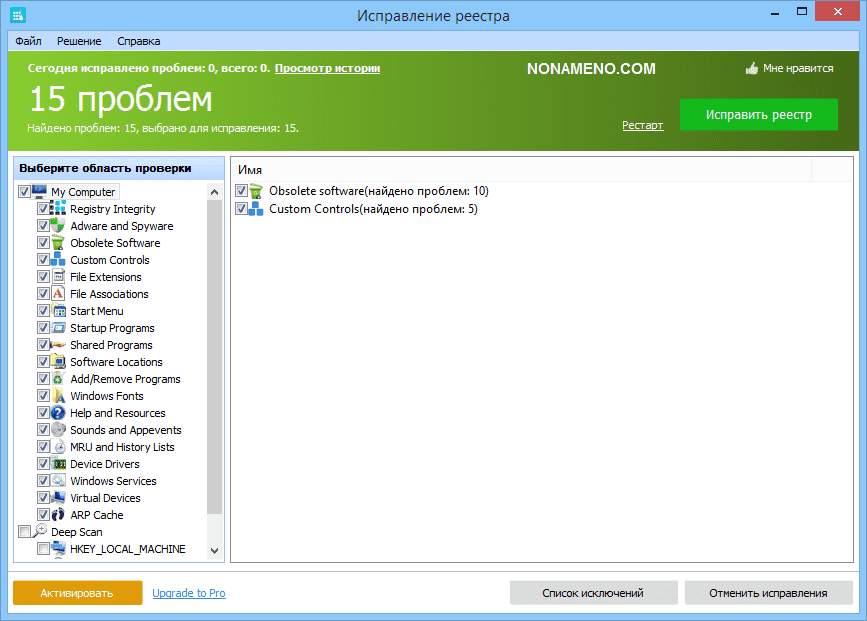867x621 pixels.
Task: Uncheck Obsolete software result checkbox
Action: [x=241, y=191]
